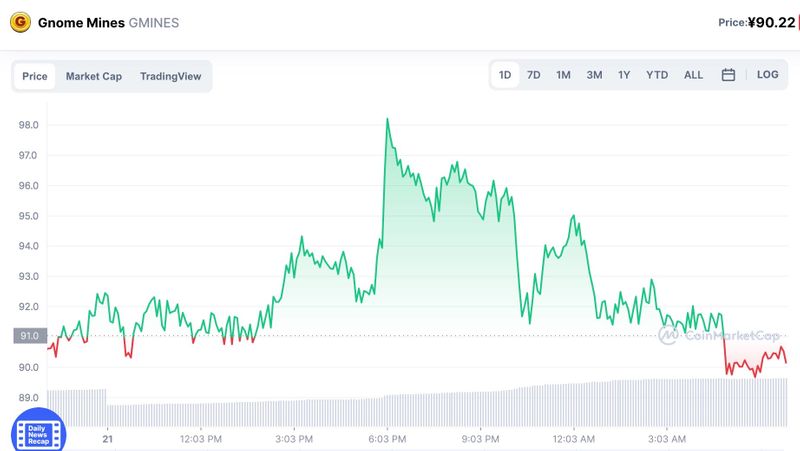800x451 pixels.
Task: Click the CoinMarketCap watermark logo
Action: click(719, 336)
